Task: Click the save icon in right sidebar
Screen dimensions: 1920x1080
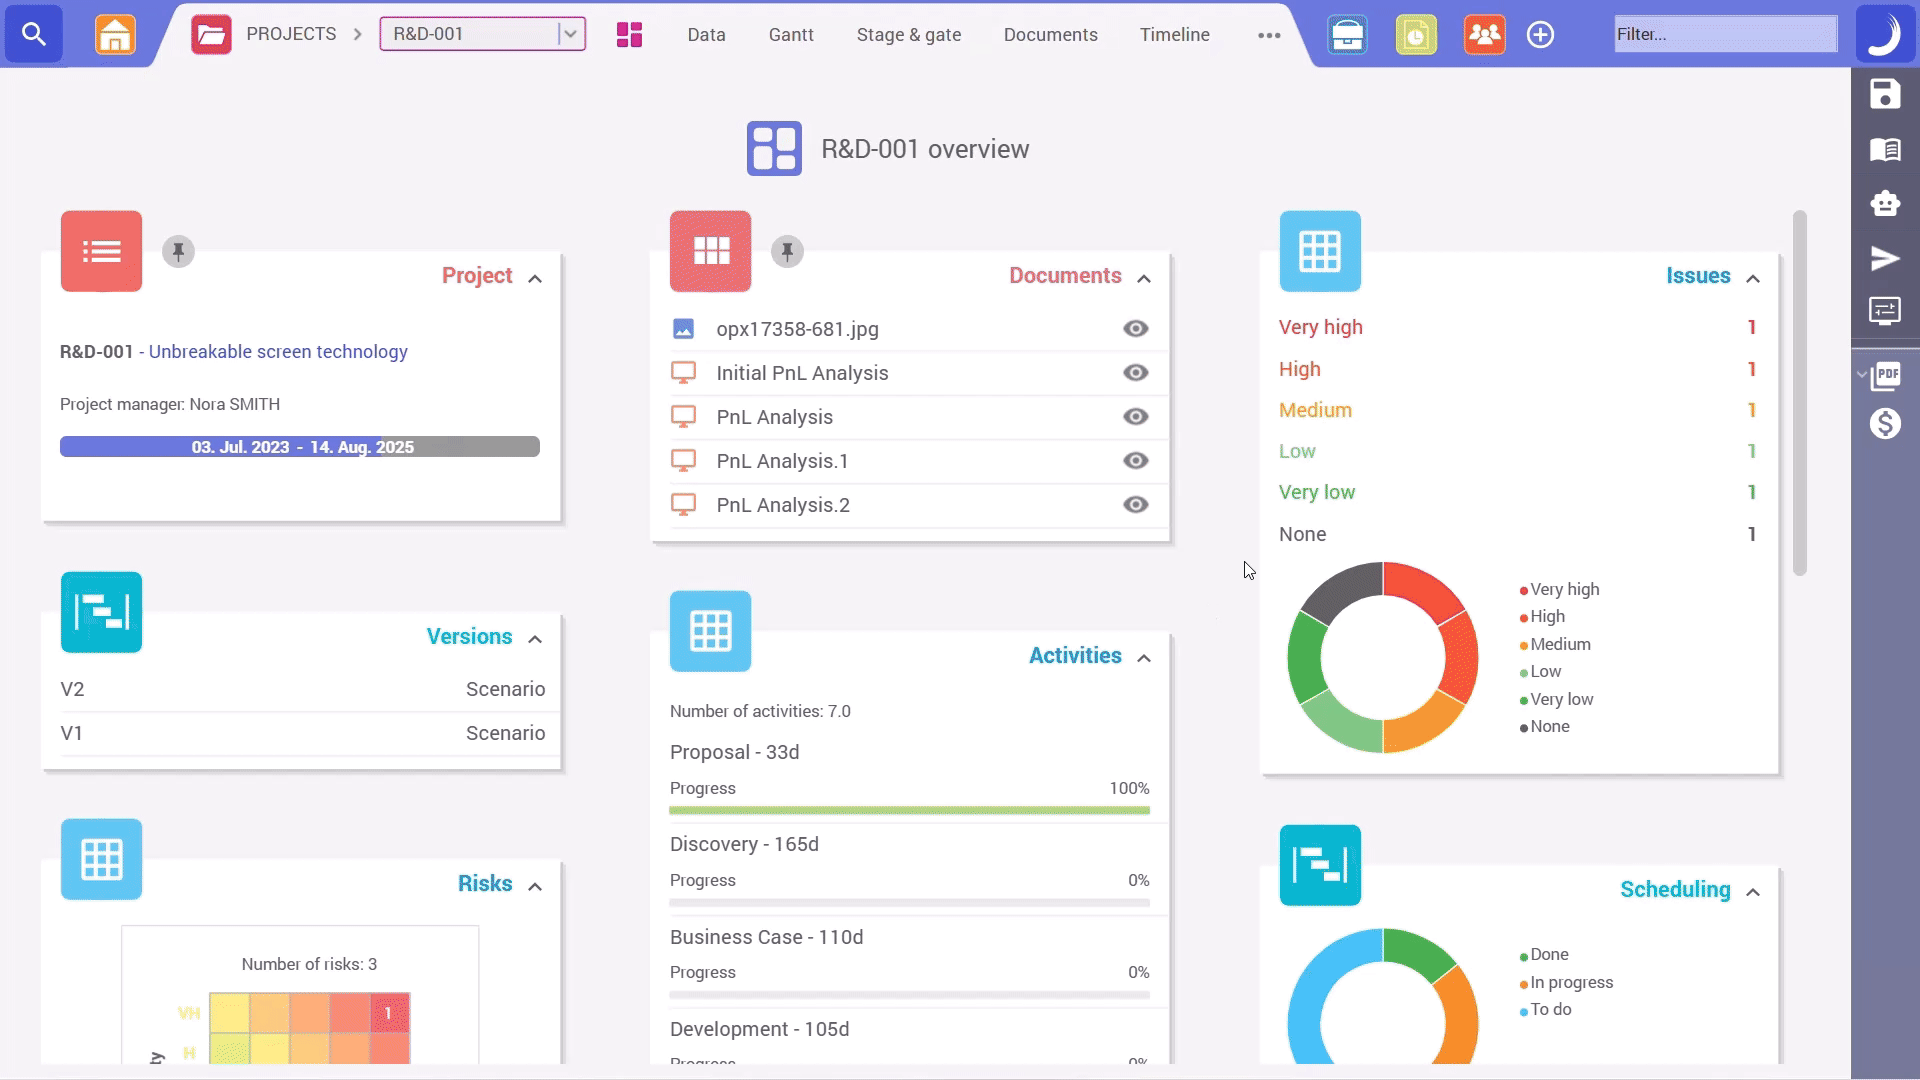Action: coord(1886,95)
